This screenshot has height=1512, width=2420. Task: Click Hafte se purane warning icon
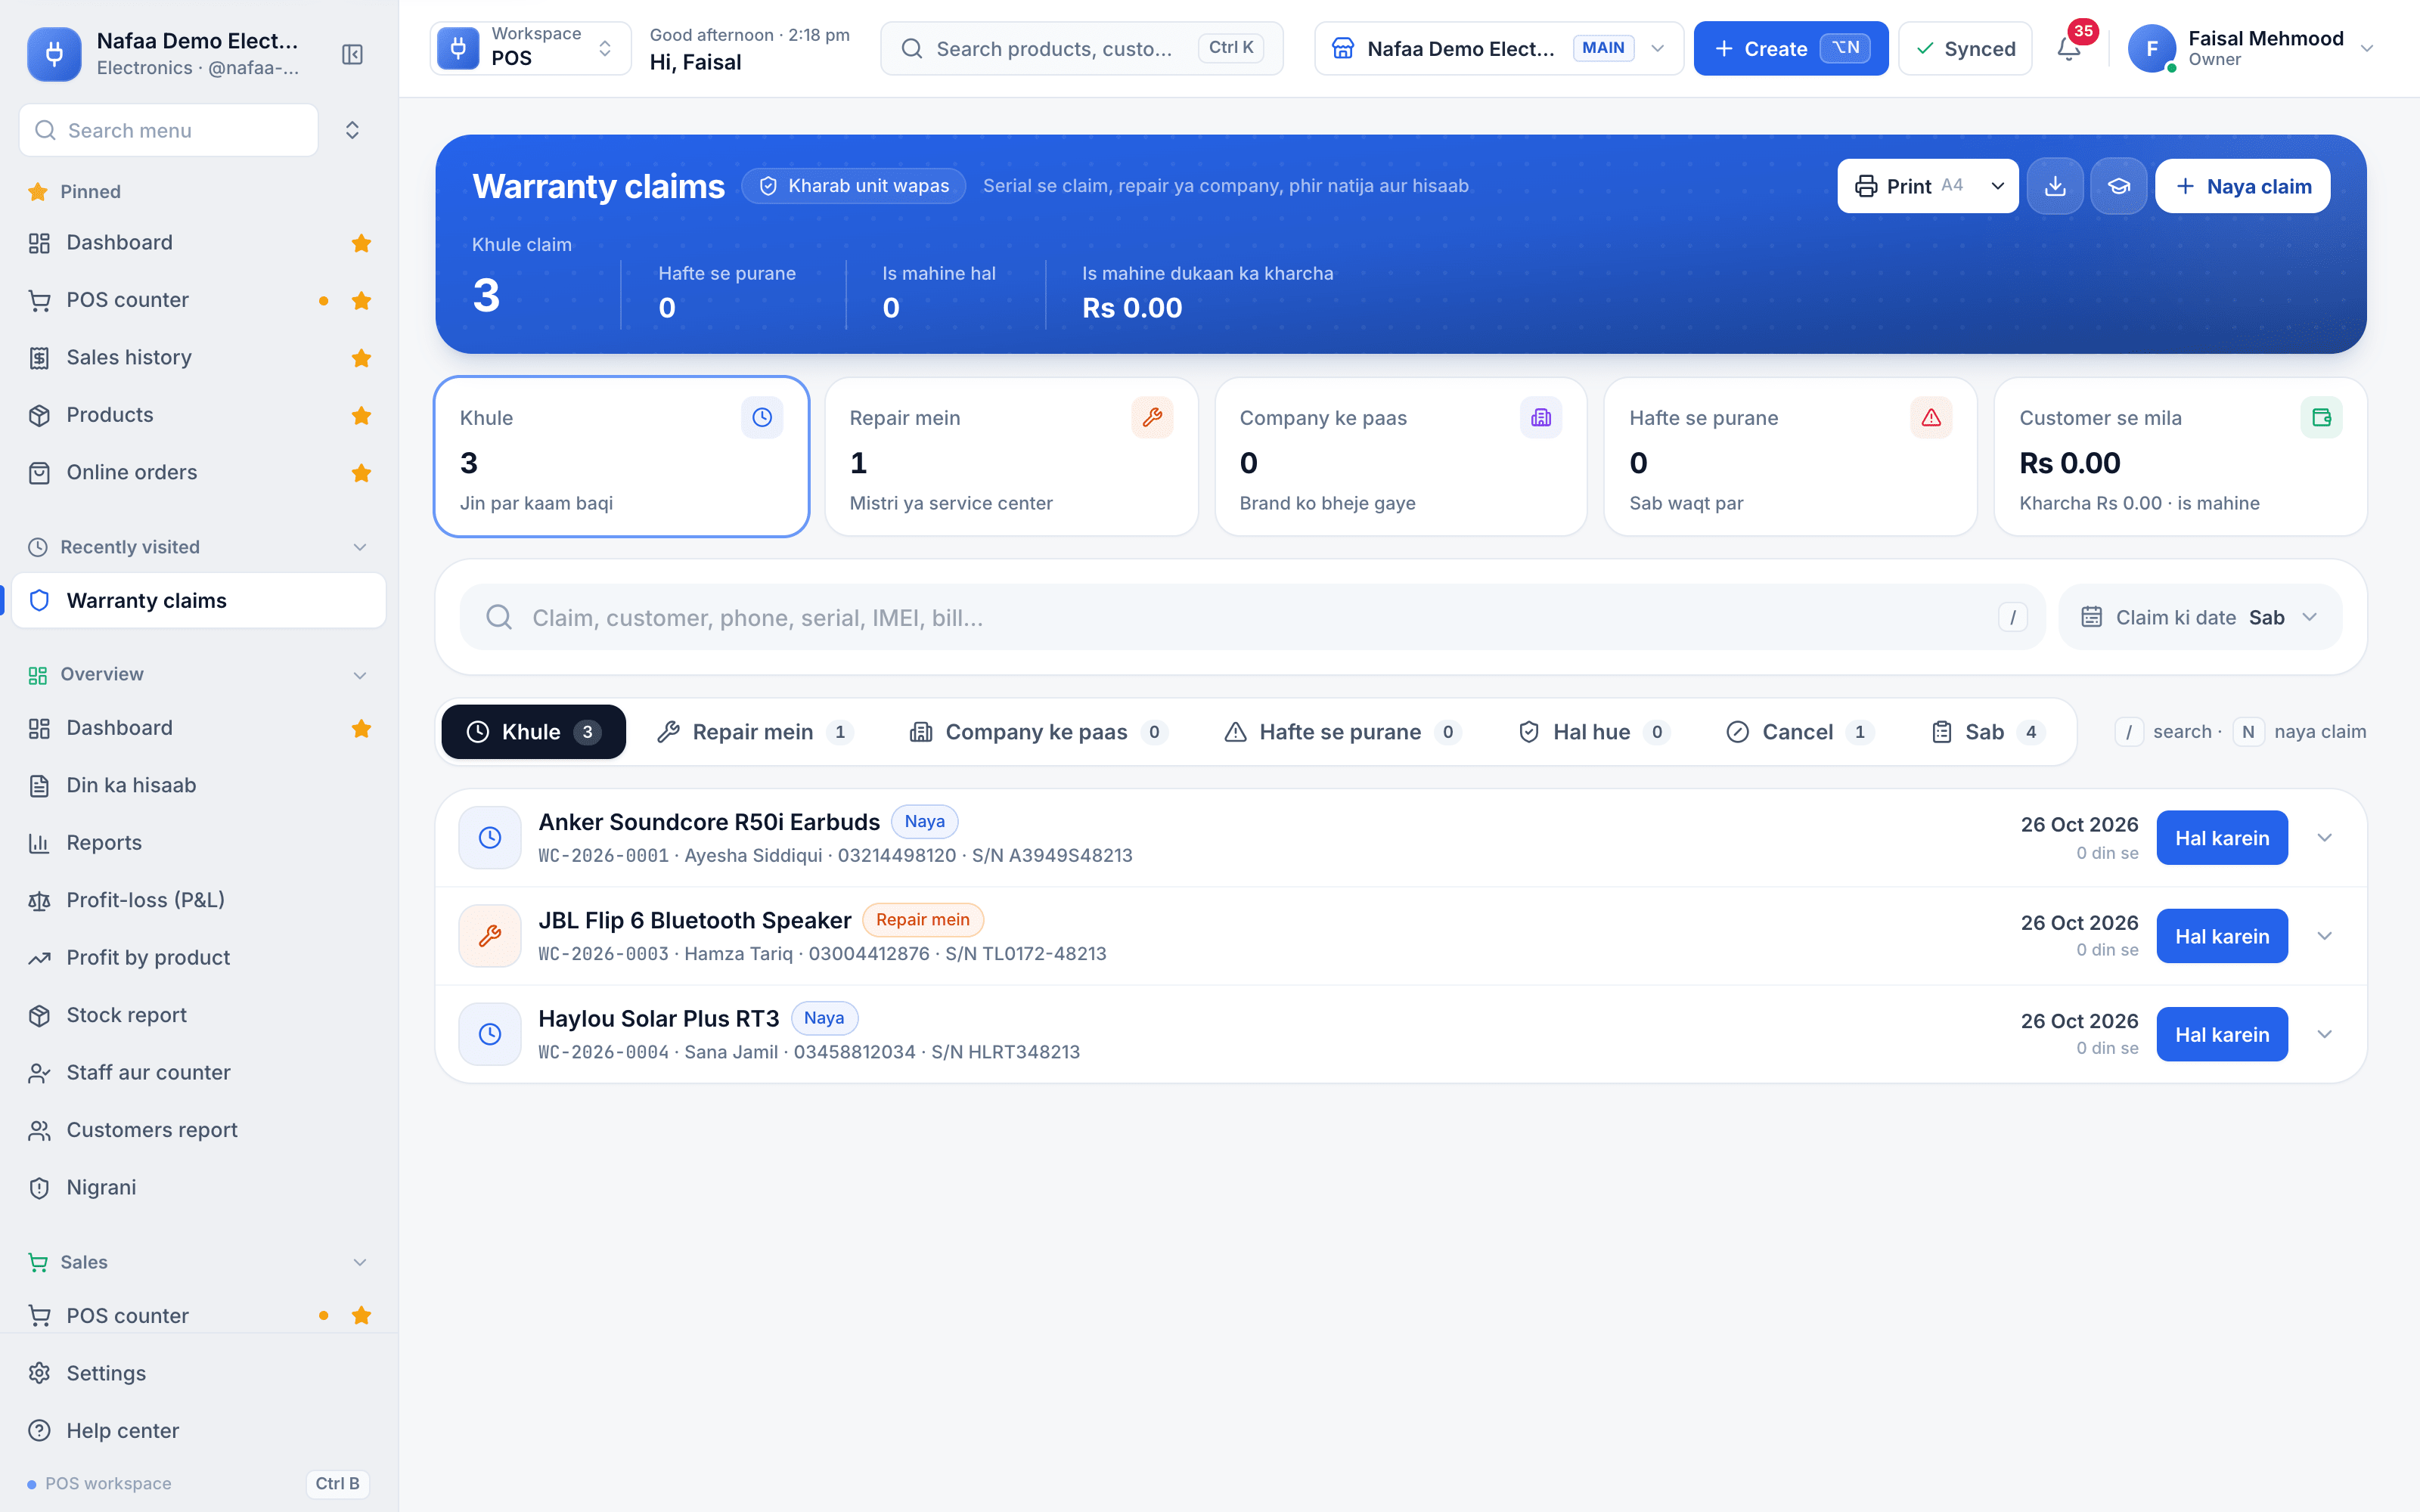(x=1931, y=417)
